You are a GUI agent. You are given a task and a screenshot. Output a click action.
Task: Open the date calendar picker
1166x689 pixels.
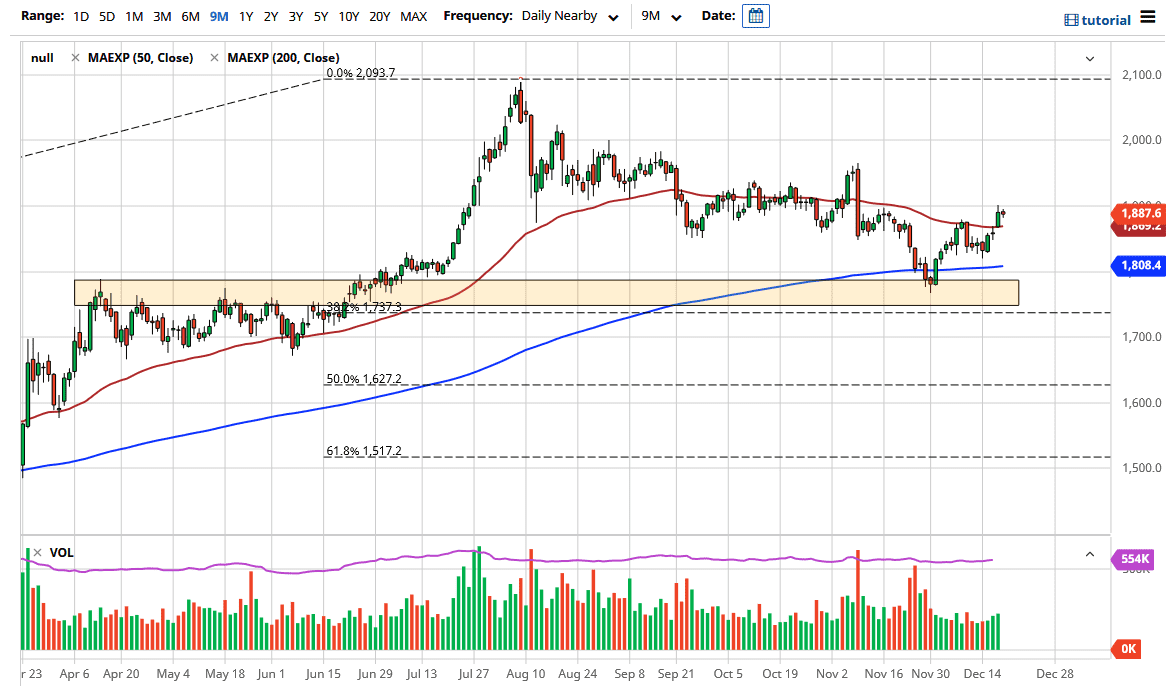point(755,15)
